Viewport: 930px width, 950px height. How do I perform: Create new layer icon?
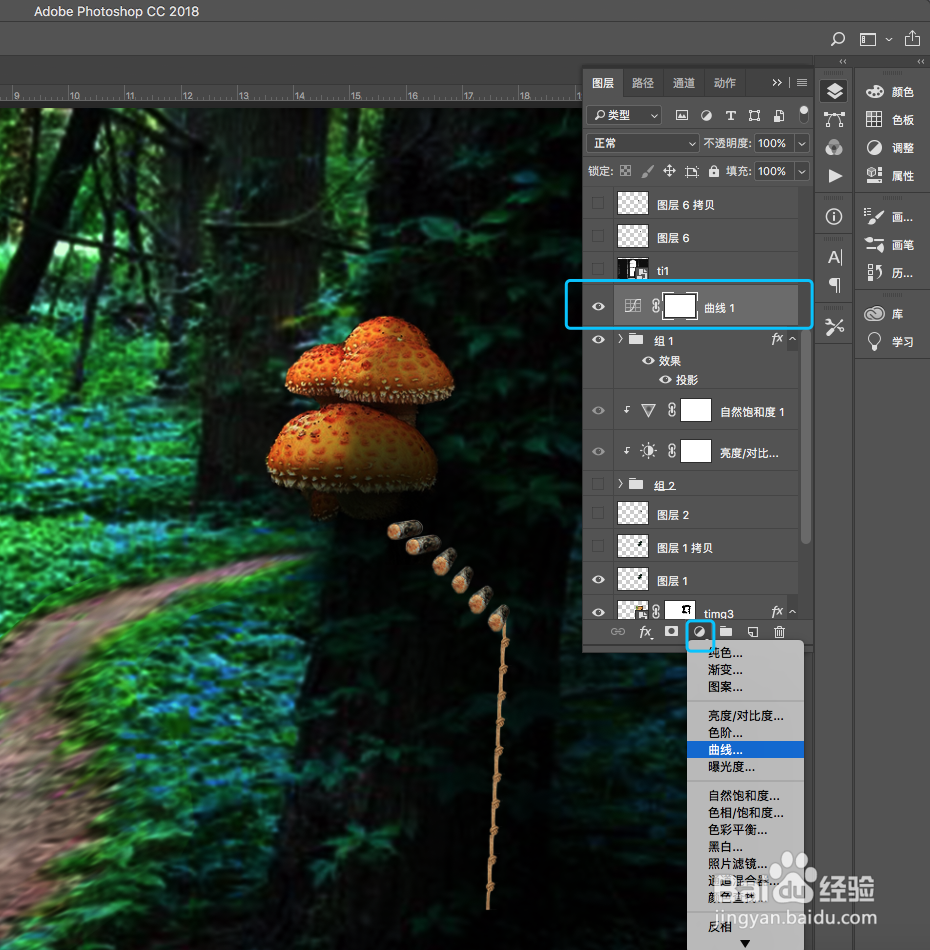point(752,632)
